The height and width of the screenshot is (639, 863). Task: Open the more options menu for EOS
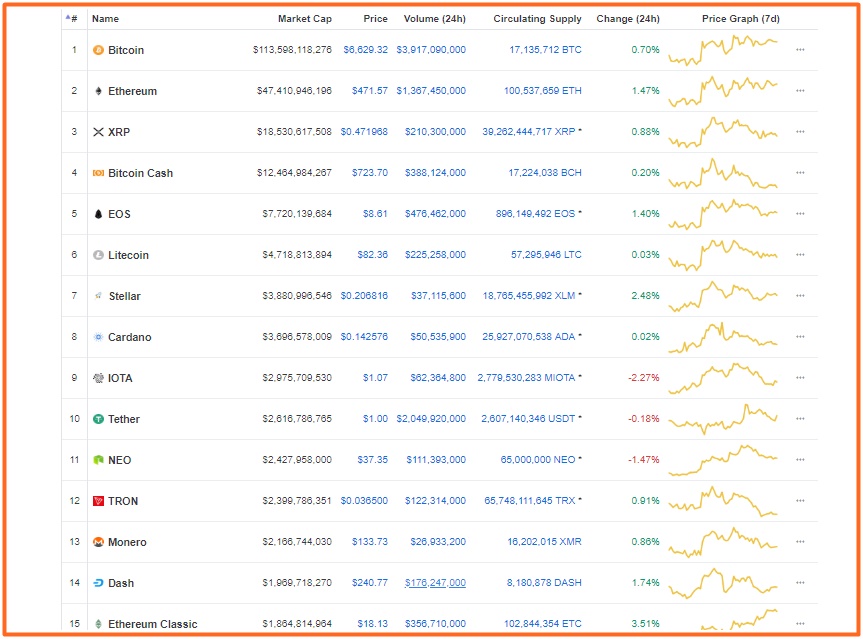pos(800,214)
